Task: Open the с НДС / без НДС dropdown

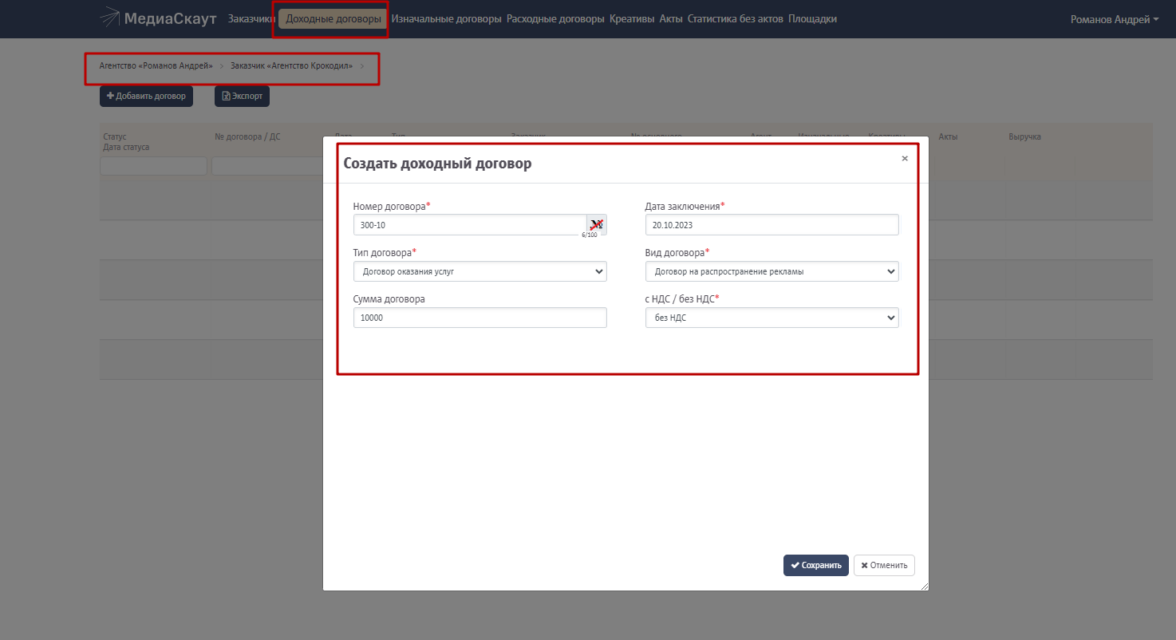Action: point(772,317)
